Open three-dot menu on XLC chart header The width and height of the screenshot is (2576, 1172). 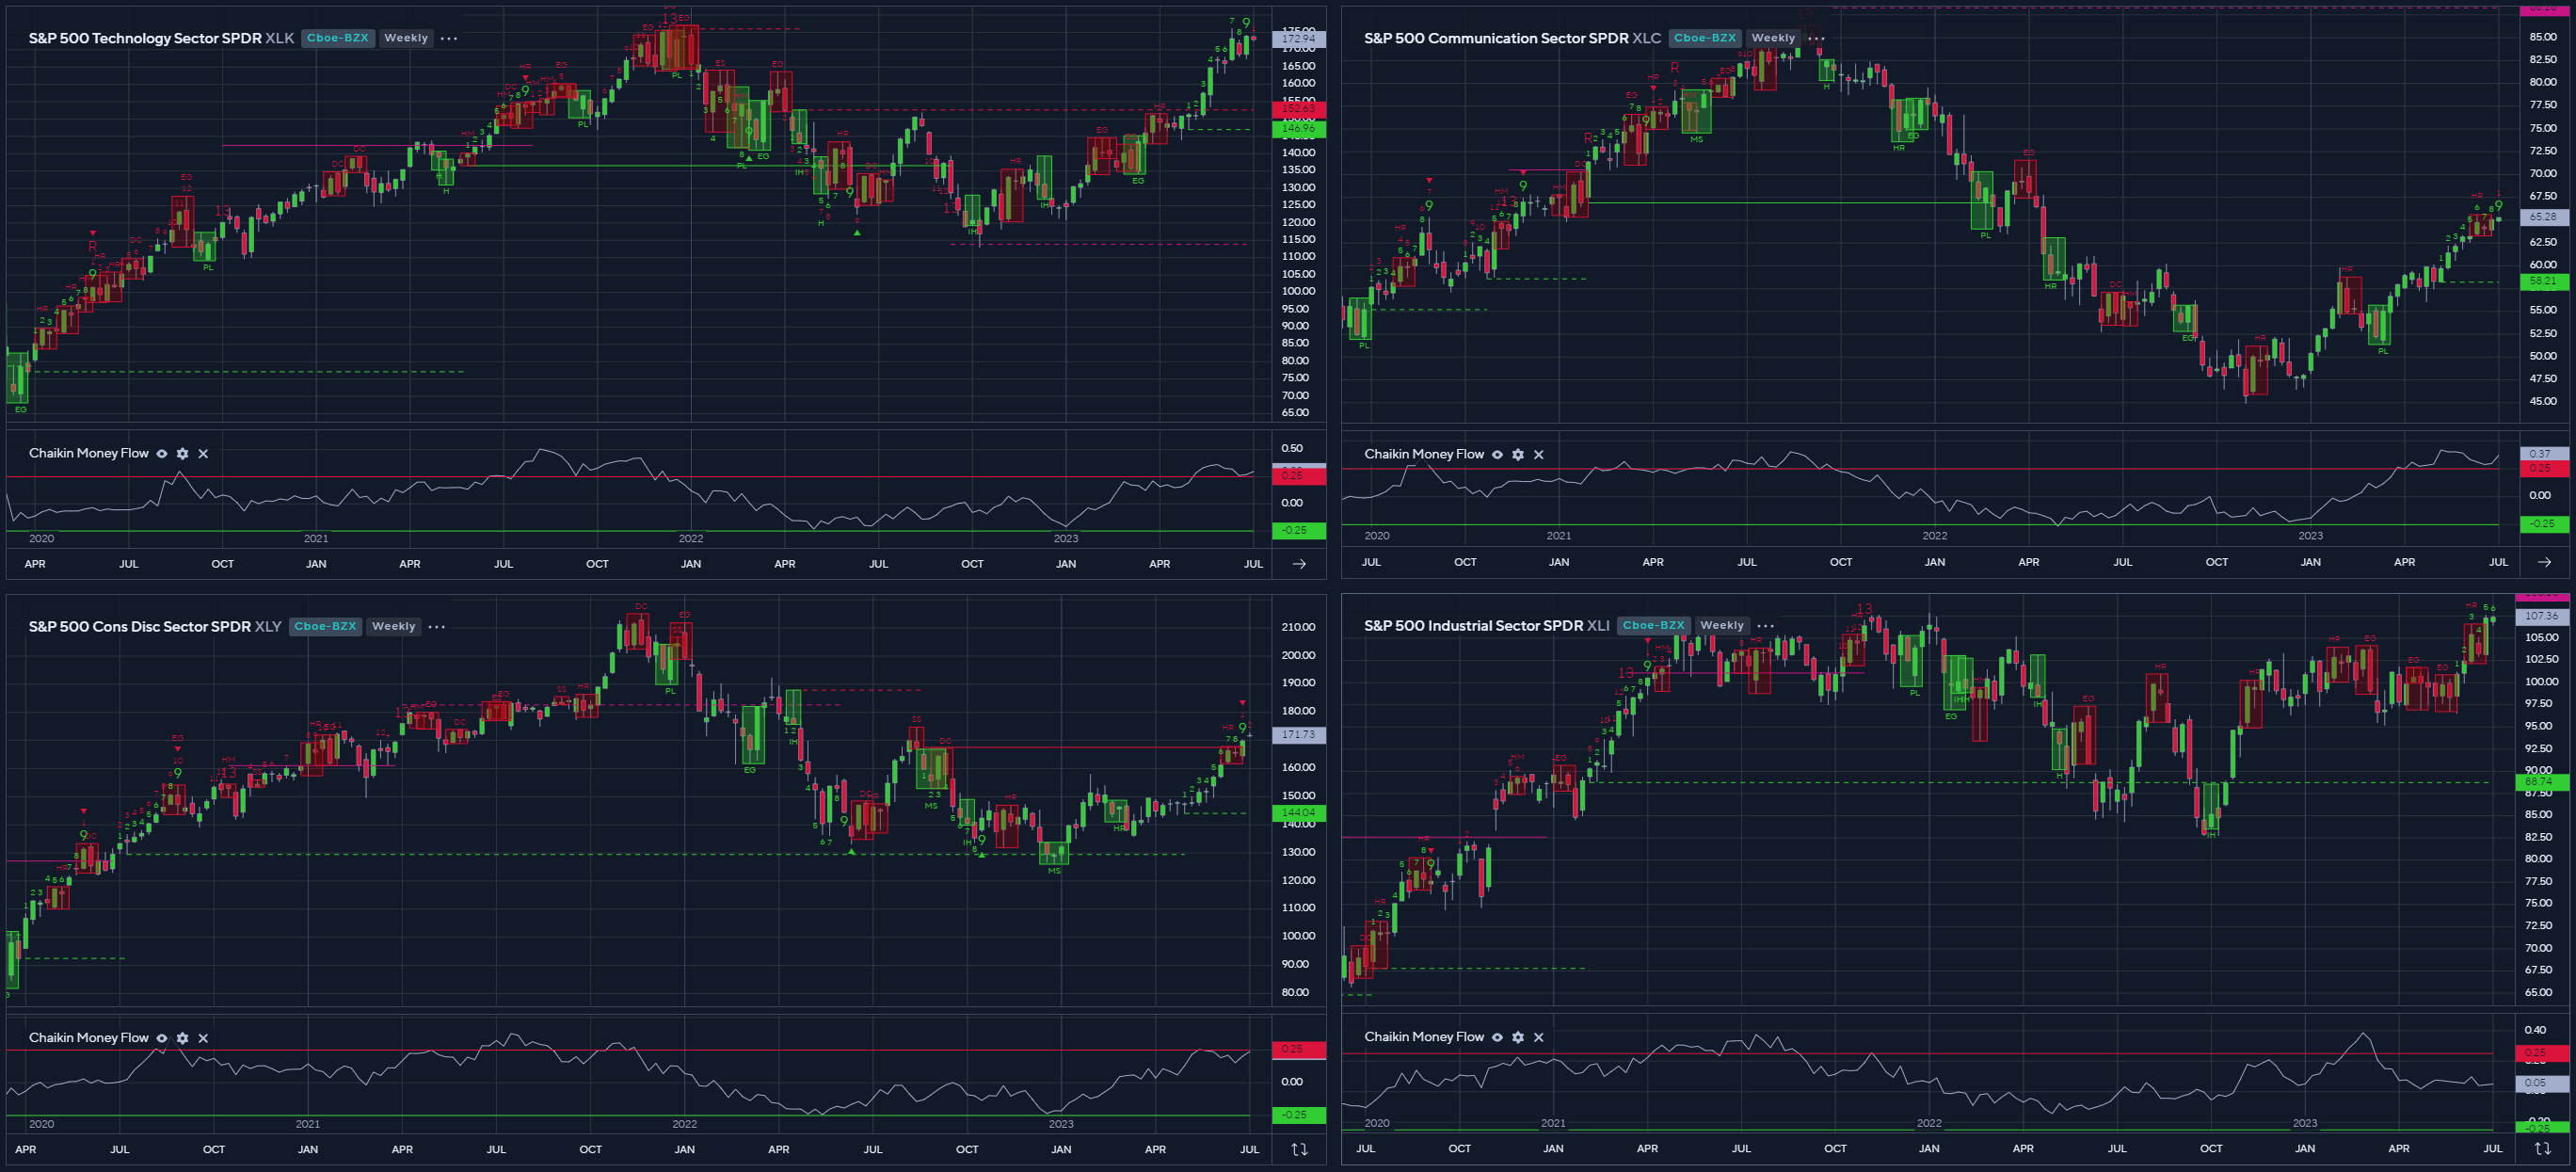point(1816,39)
